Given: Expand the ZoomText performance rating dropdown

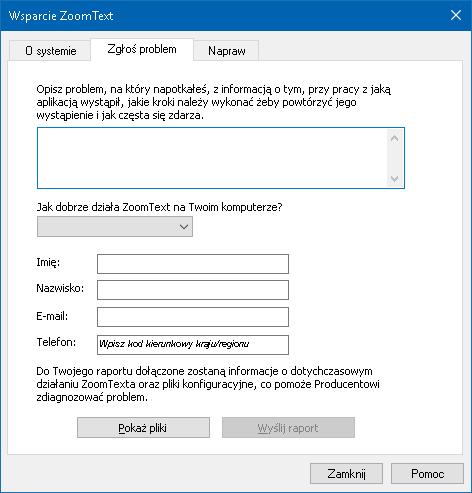Looking at the screenshot, I should [x=115, y=227].
